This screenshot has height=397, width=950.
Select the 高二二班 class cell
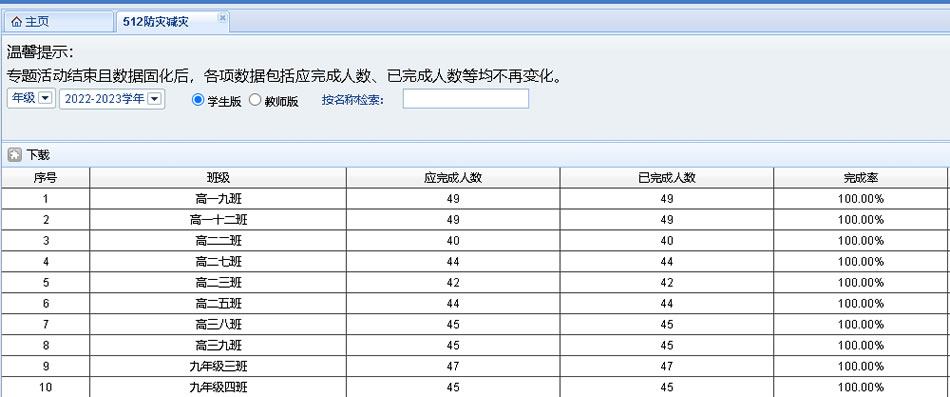[x=218, y=241]
